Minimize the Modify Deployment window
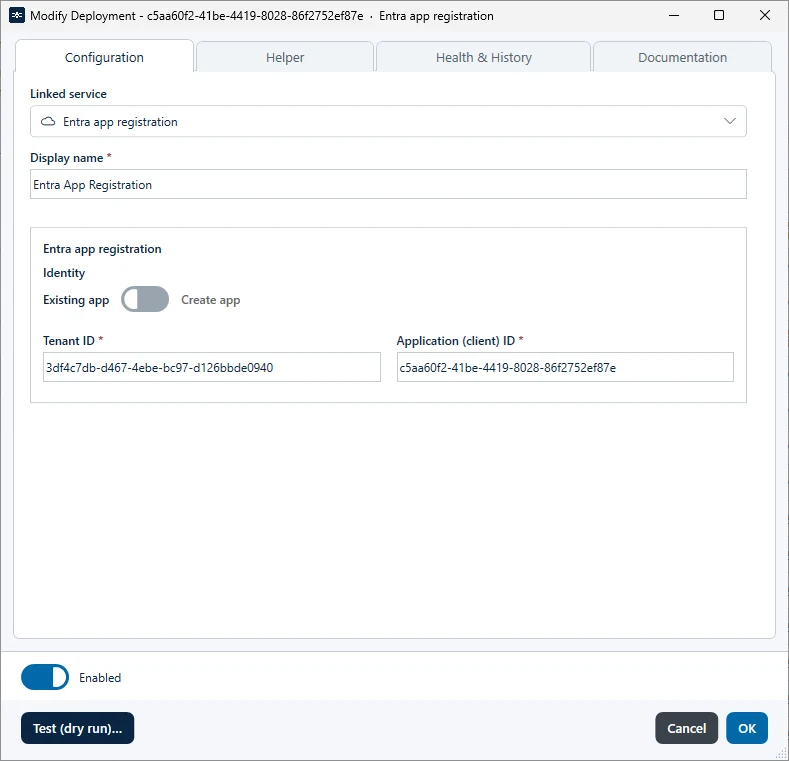The height and width of the screenshot is (761, 789). (674, 16)
